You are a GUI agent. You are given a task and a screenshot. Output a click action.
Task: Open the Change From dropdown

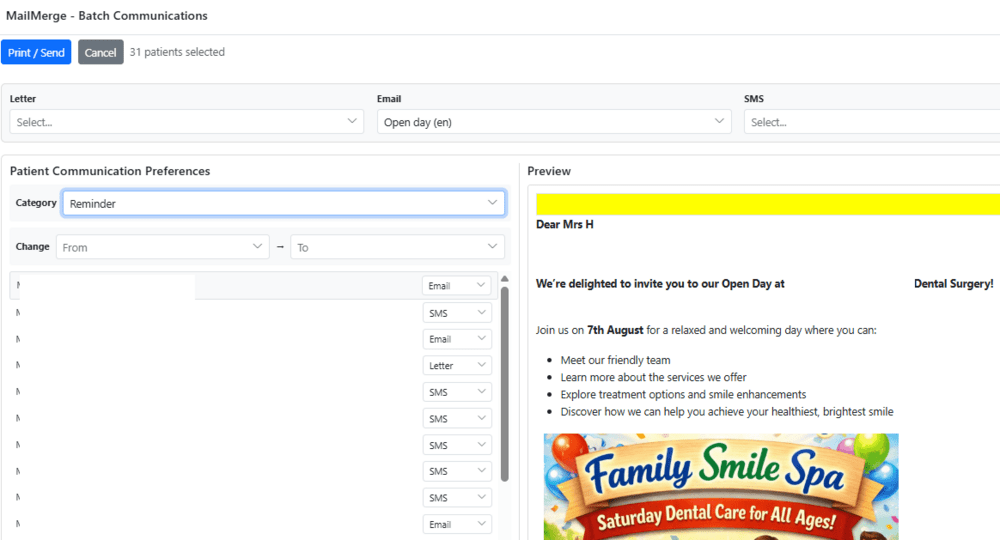(x=163, y=247)
